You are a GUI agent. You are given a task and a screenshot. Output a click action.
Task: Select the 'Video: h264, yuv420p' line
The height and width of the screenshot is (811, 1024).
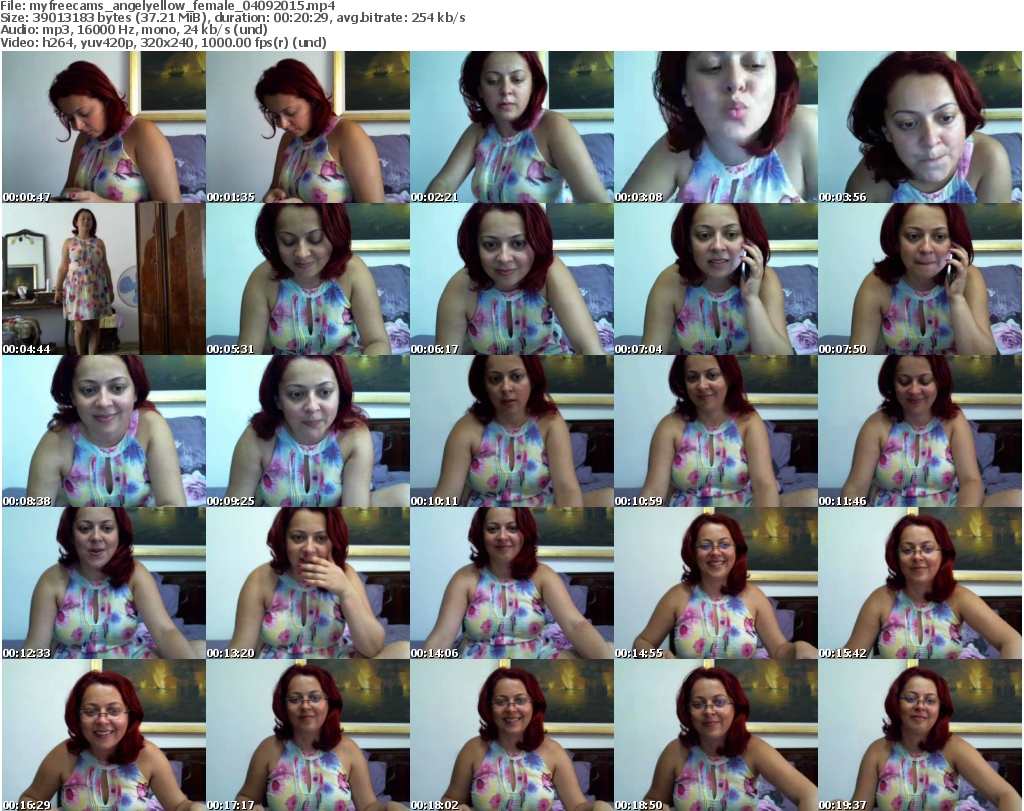(163, 42)
